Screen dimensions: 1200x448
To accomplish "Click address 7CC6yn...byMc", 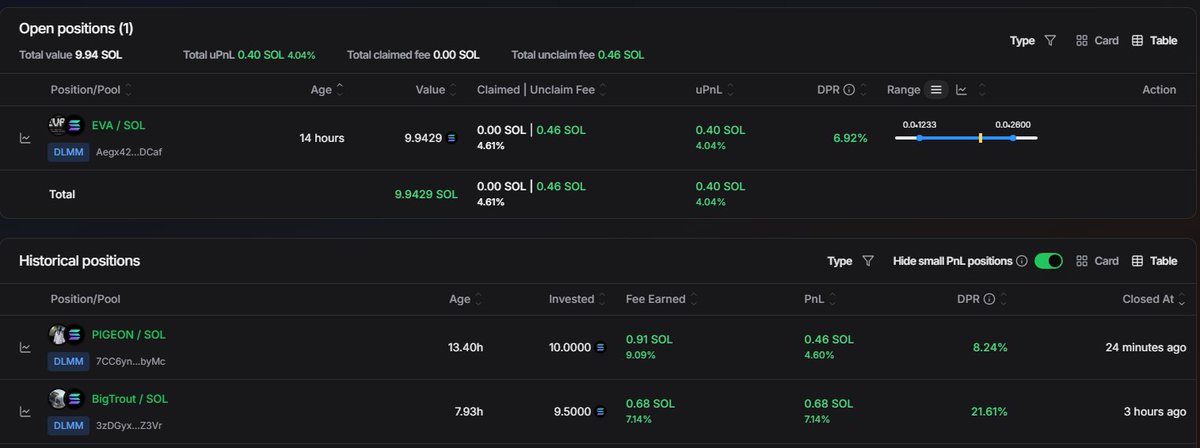I will [130, 361].
